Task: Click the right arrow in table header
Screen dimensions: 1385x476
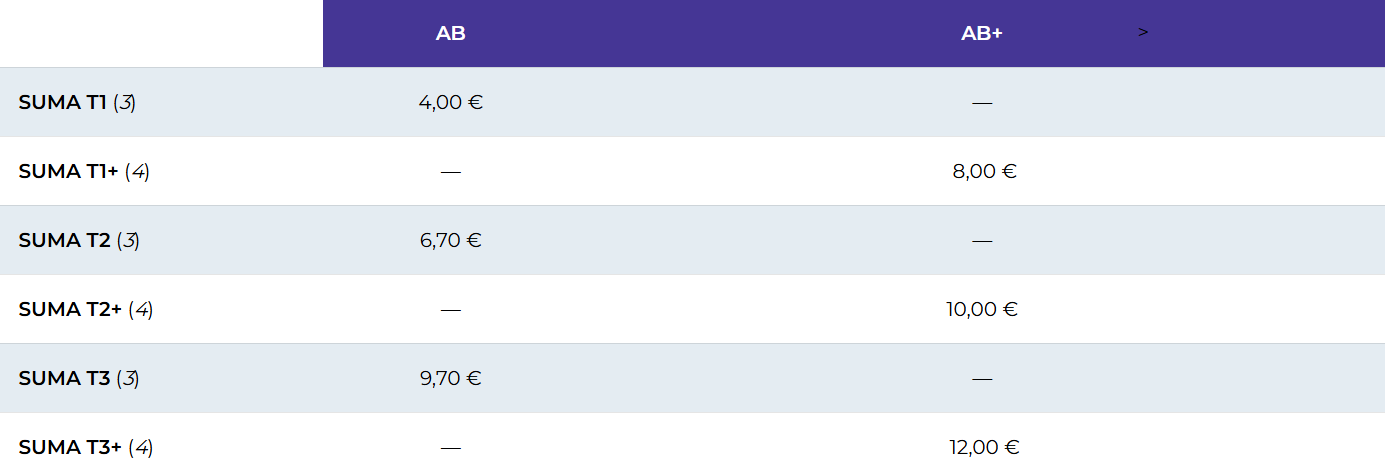Action: coord(1143,32)
